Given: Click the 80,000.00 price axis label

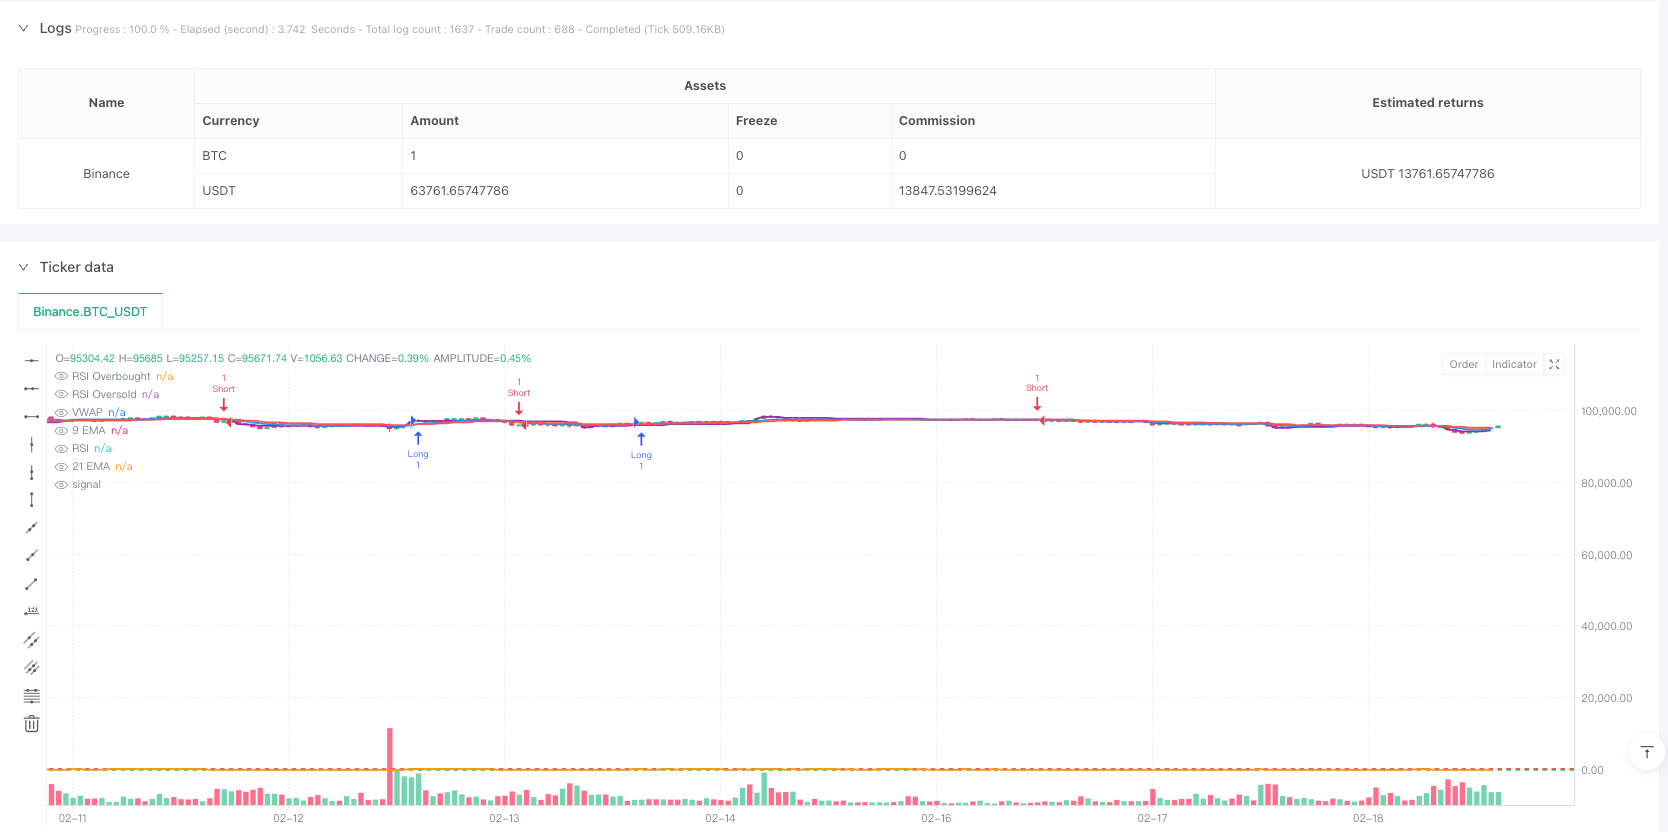Looking at the screenshot, I should [1606, 483].
